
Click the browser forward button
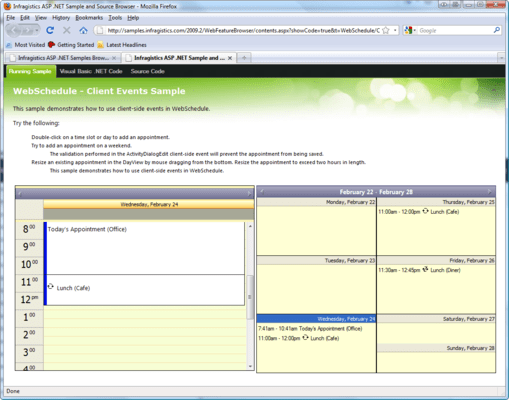point(27,31)
